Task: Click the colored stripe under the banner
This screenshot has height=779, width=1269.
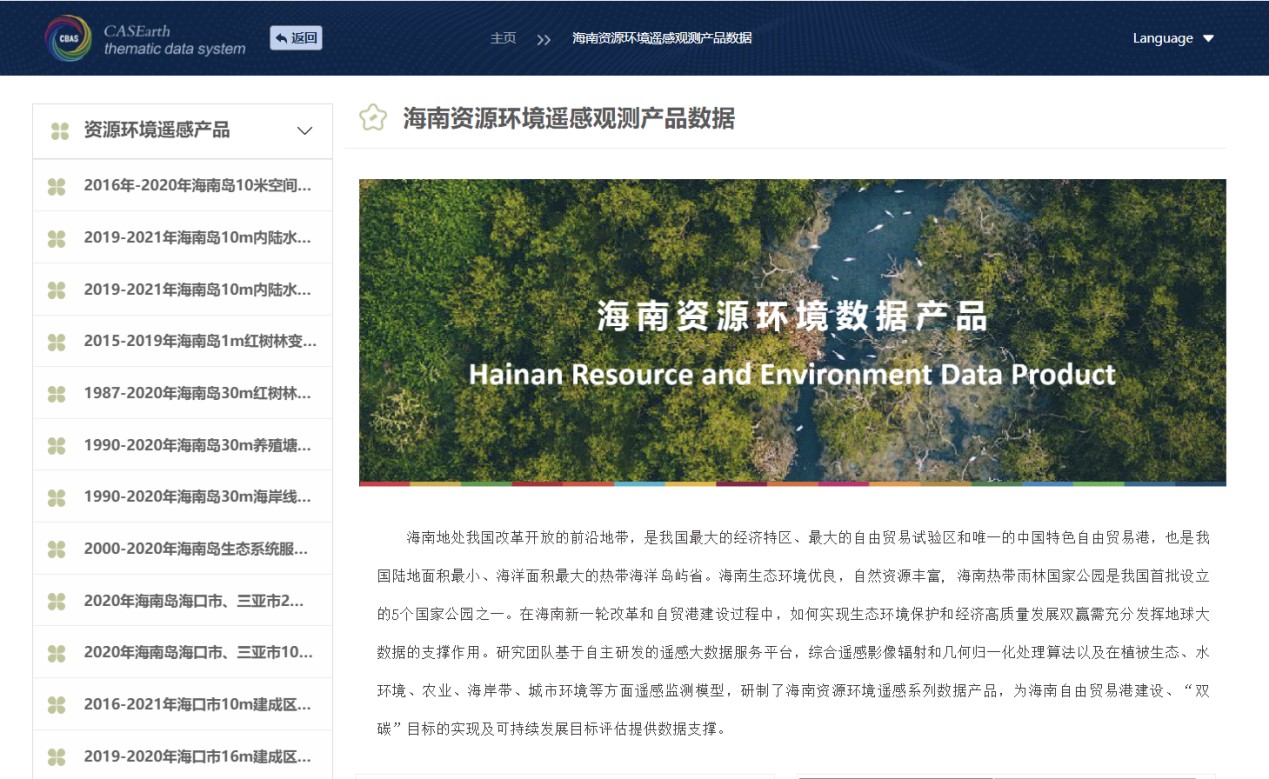Action: point(792,484)
